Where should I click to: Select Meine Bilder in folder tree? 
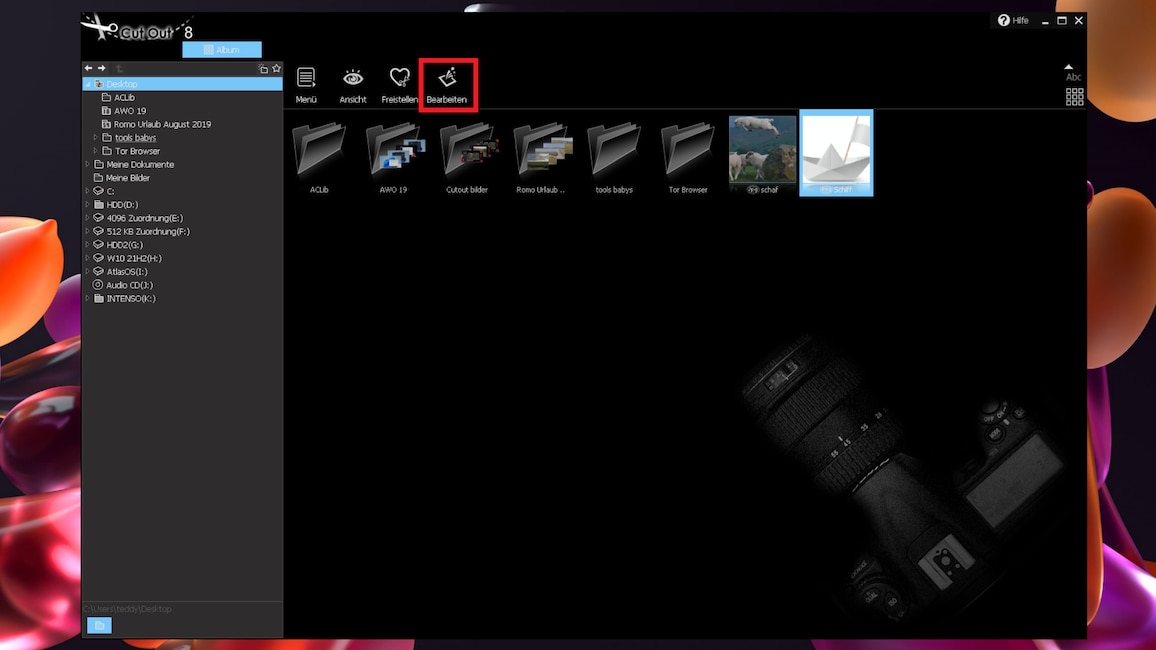click(128, 178)
